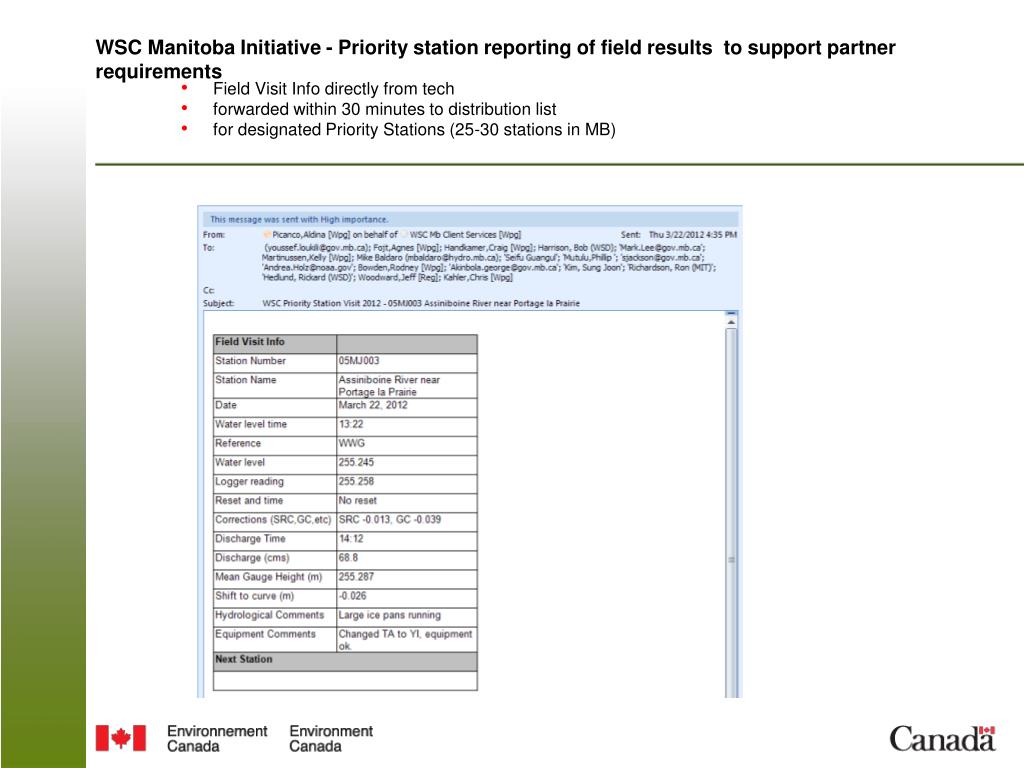Viewport: 1024px width, 768px height.
Task: Click the email subject line text
Action: (x=421, y=304)
